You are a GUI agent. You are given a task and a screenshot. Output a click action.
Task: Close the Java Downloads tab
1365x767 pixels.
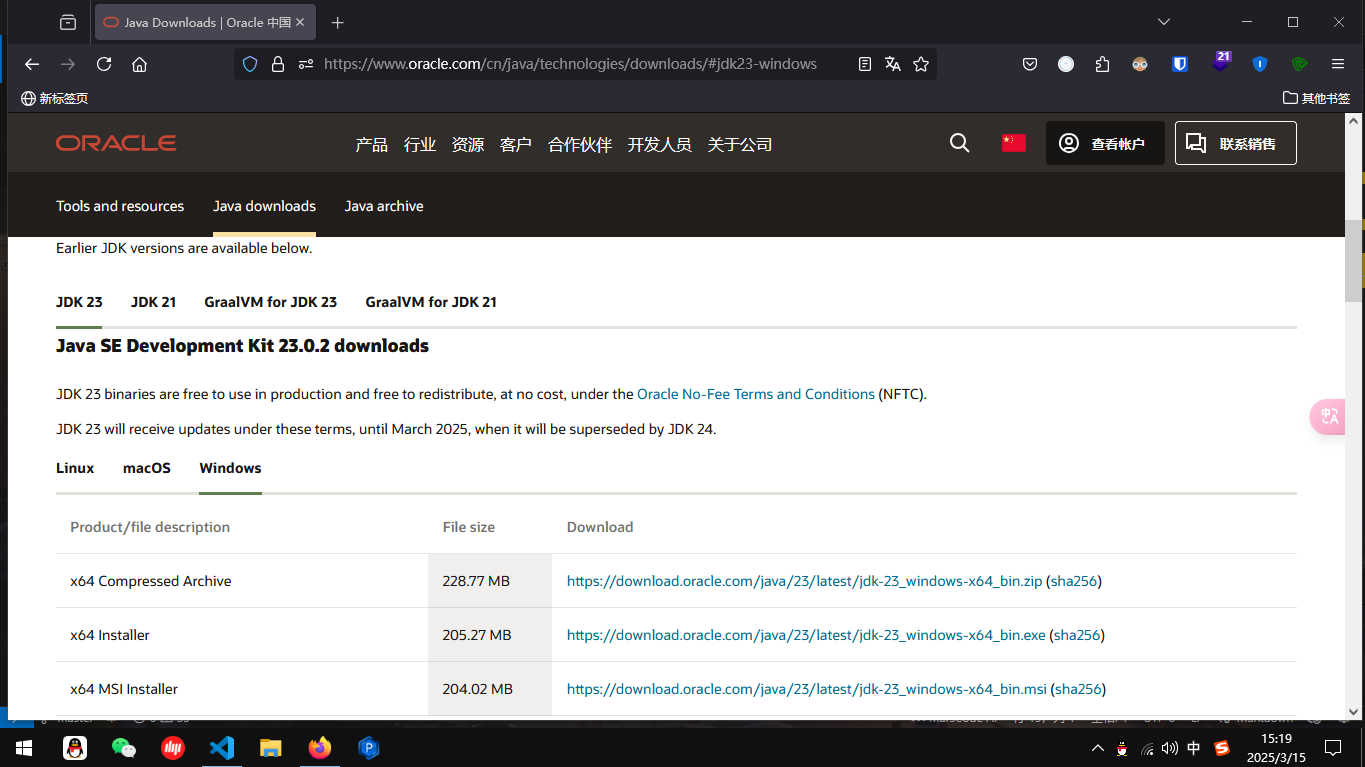pyautogui.click(x=300, y=22)
